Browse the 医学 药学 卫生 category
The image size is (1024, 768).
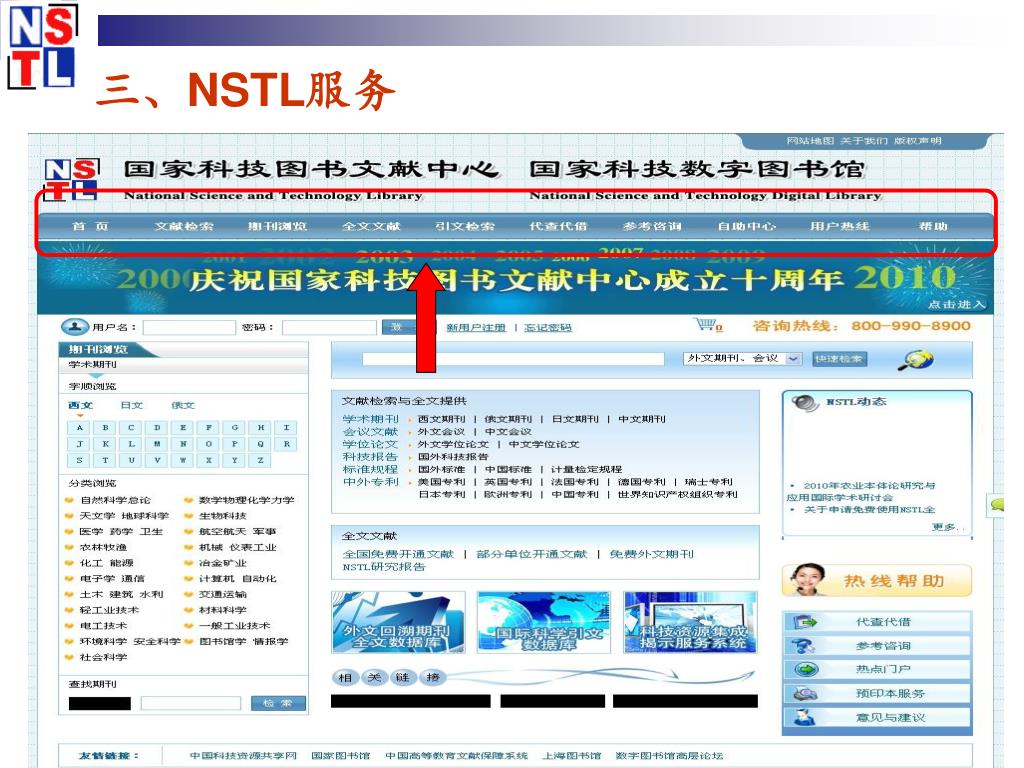click(121, 532)
